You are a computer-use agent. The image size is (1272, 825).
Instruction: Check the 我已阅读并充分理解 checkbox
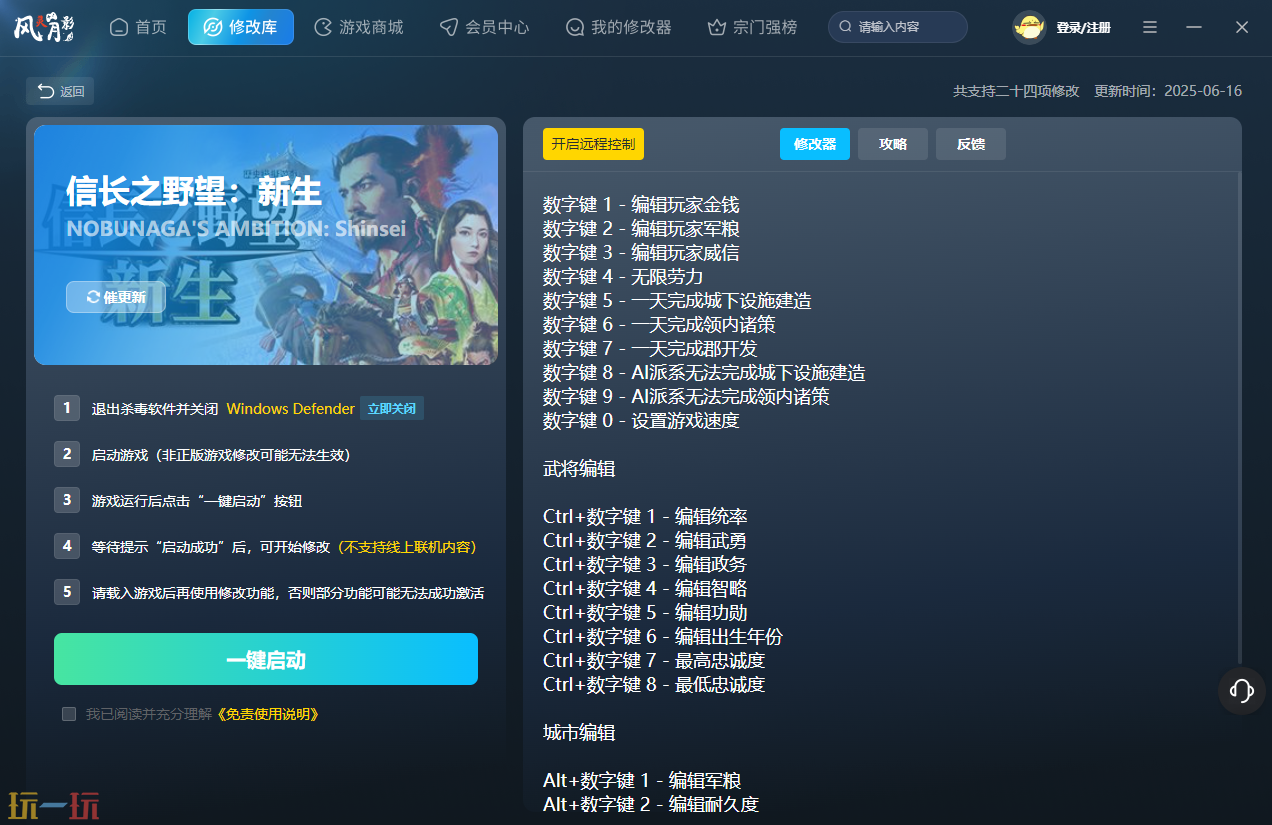point(69,714)
